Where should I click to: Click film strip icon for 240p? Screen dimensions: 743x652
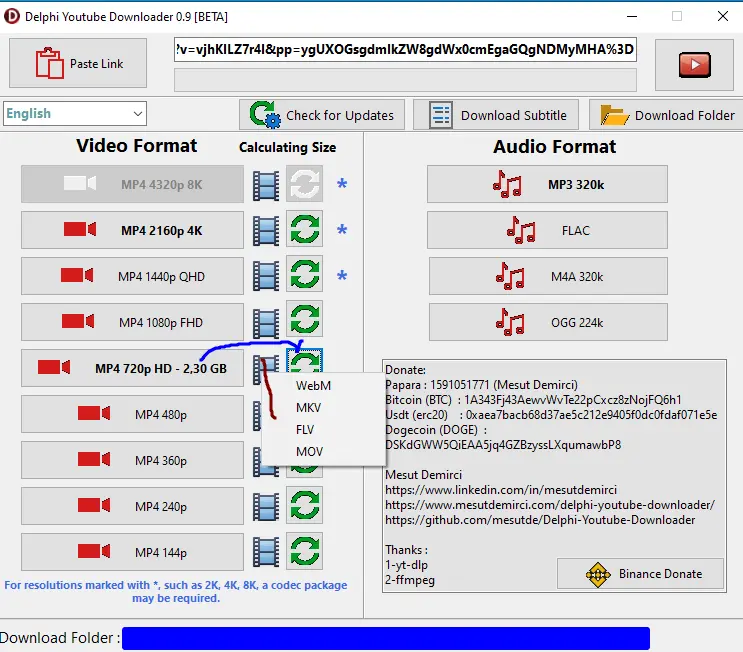click(x=266, y=507)
